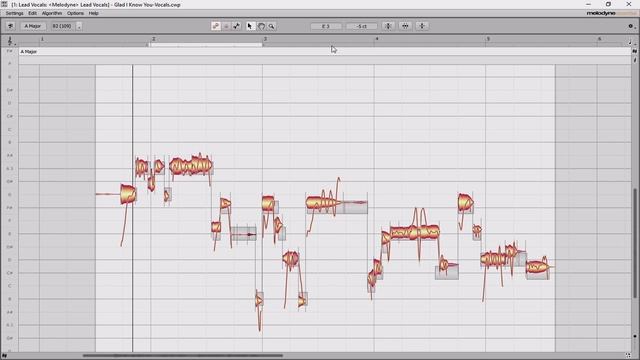Click the bottom-left corner zoom icon

(4, 356)
